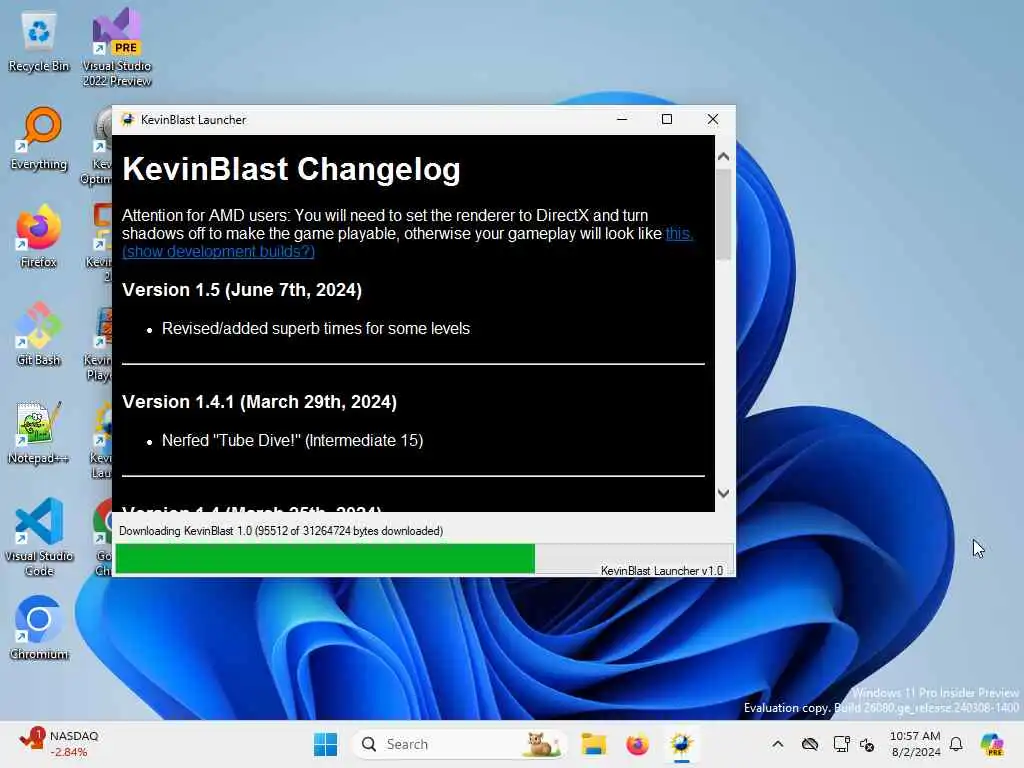Click "Revised/added superb times for some levels" text
The width and height of the screenshot is (1024, 768).
click(316, 328)
